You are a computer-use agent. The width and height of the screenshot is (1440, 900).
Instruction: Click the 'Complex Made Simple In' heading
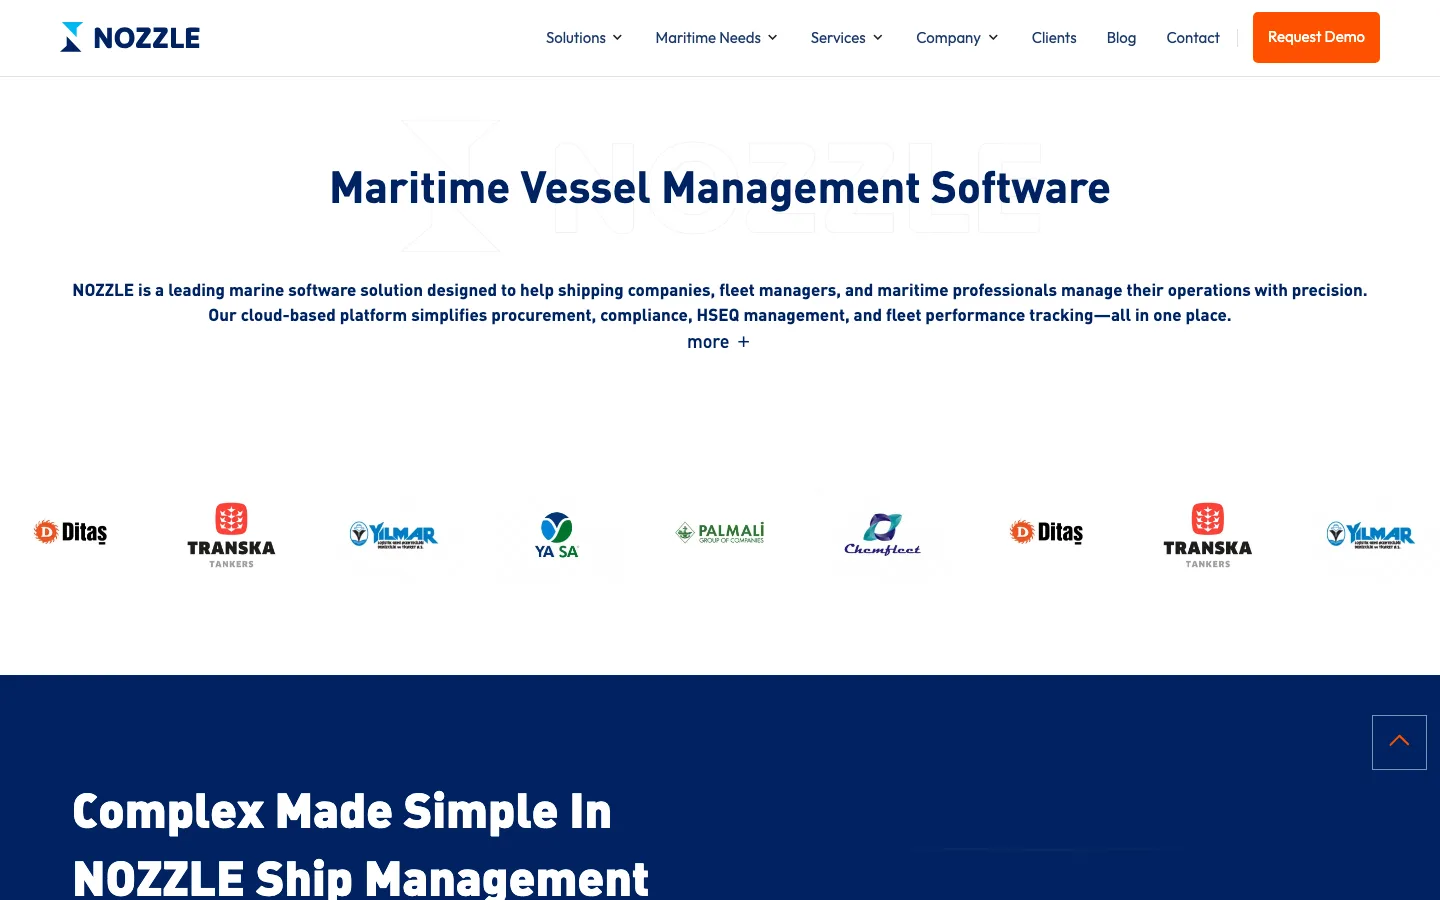tap(342, 811)
